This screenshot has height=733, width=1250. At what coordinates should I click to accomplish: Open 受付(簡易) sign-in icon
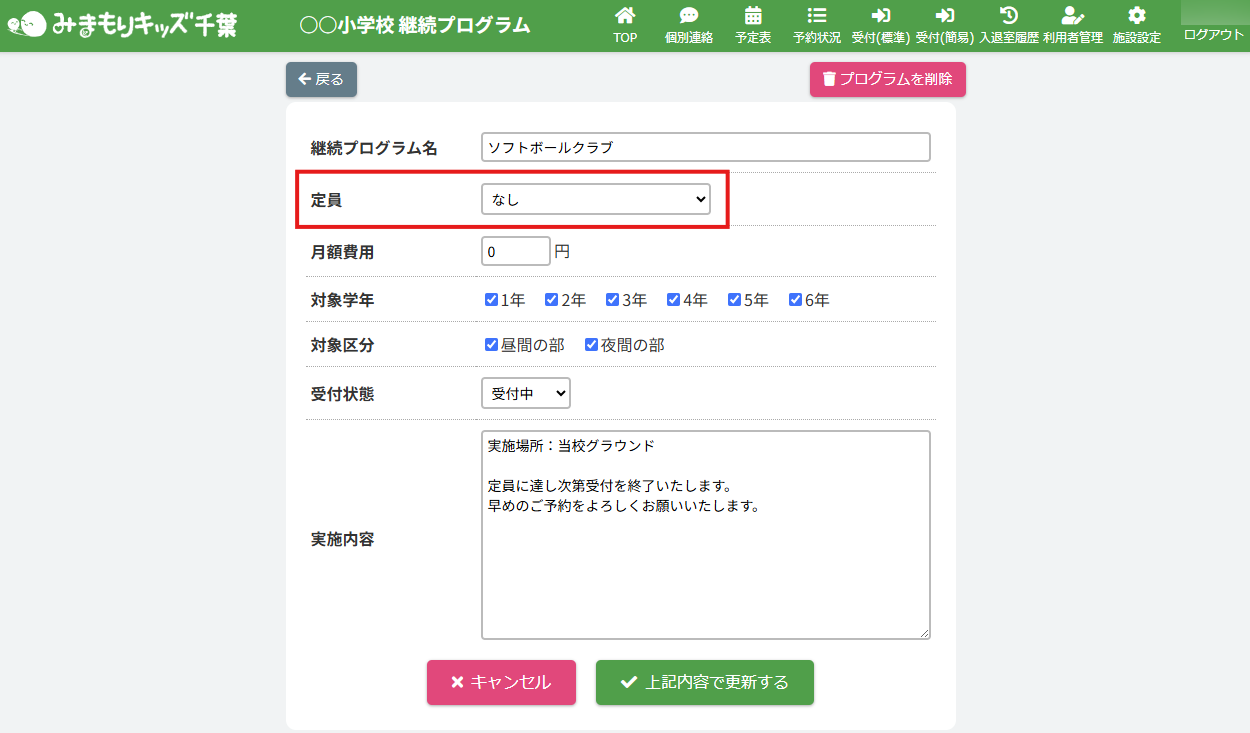tap(944, 16)
